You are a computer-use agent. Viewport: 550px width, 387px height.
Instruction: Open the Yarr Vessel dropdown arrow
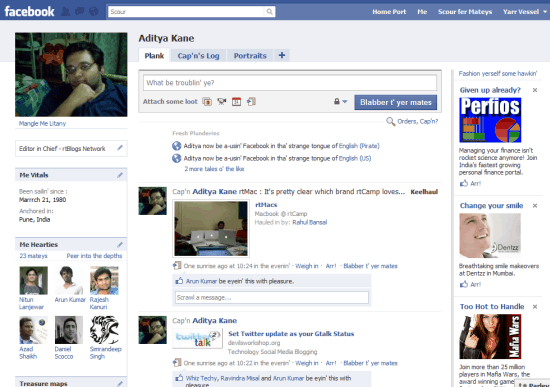pyautogui.click(x=545, y=12)
